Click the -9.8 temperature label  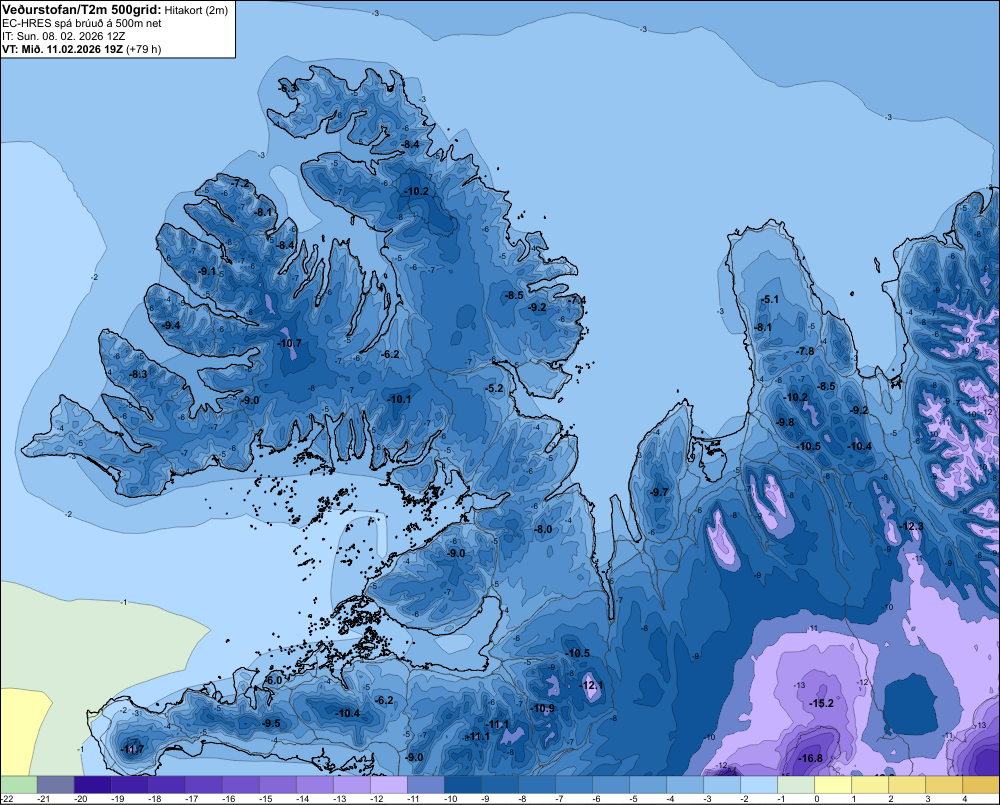point(785,422)
